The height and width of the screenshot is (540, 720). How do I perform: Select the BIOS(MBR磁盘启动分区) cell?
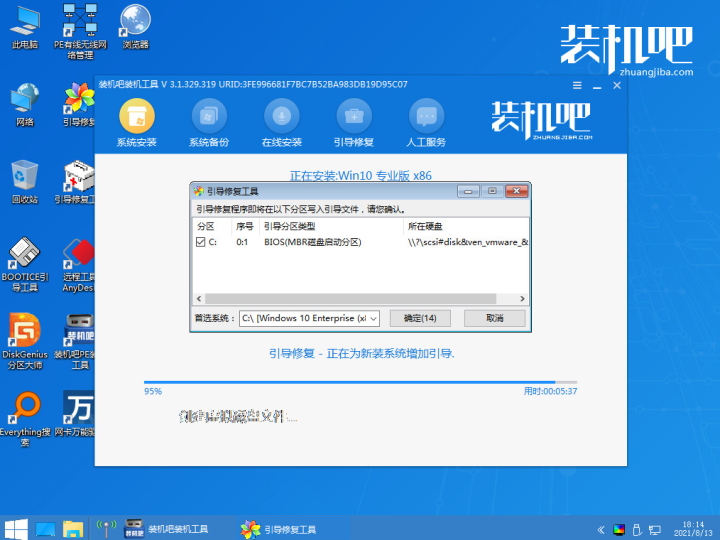pos(313,242)
